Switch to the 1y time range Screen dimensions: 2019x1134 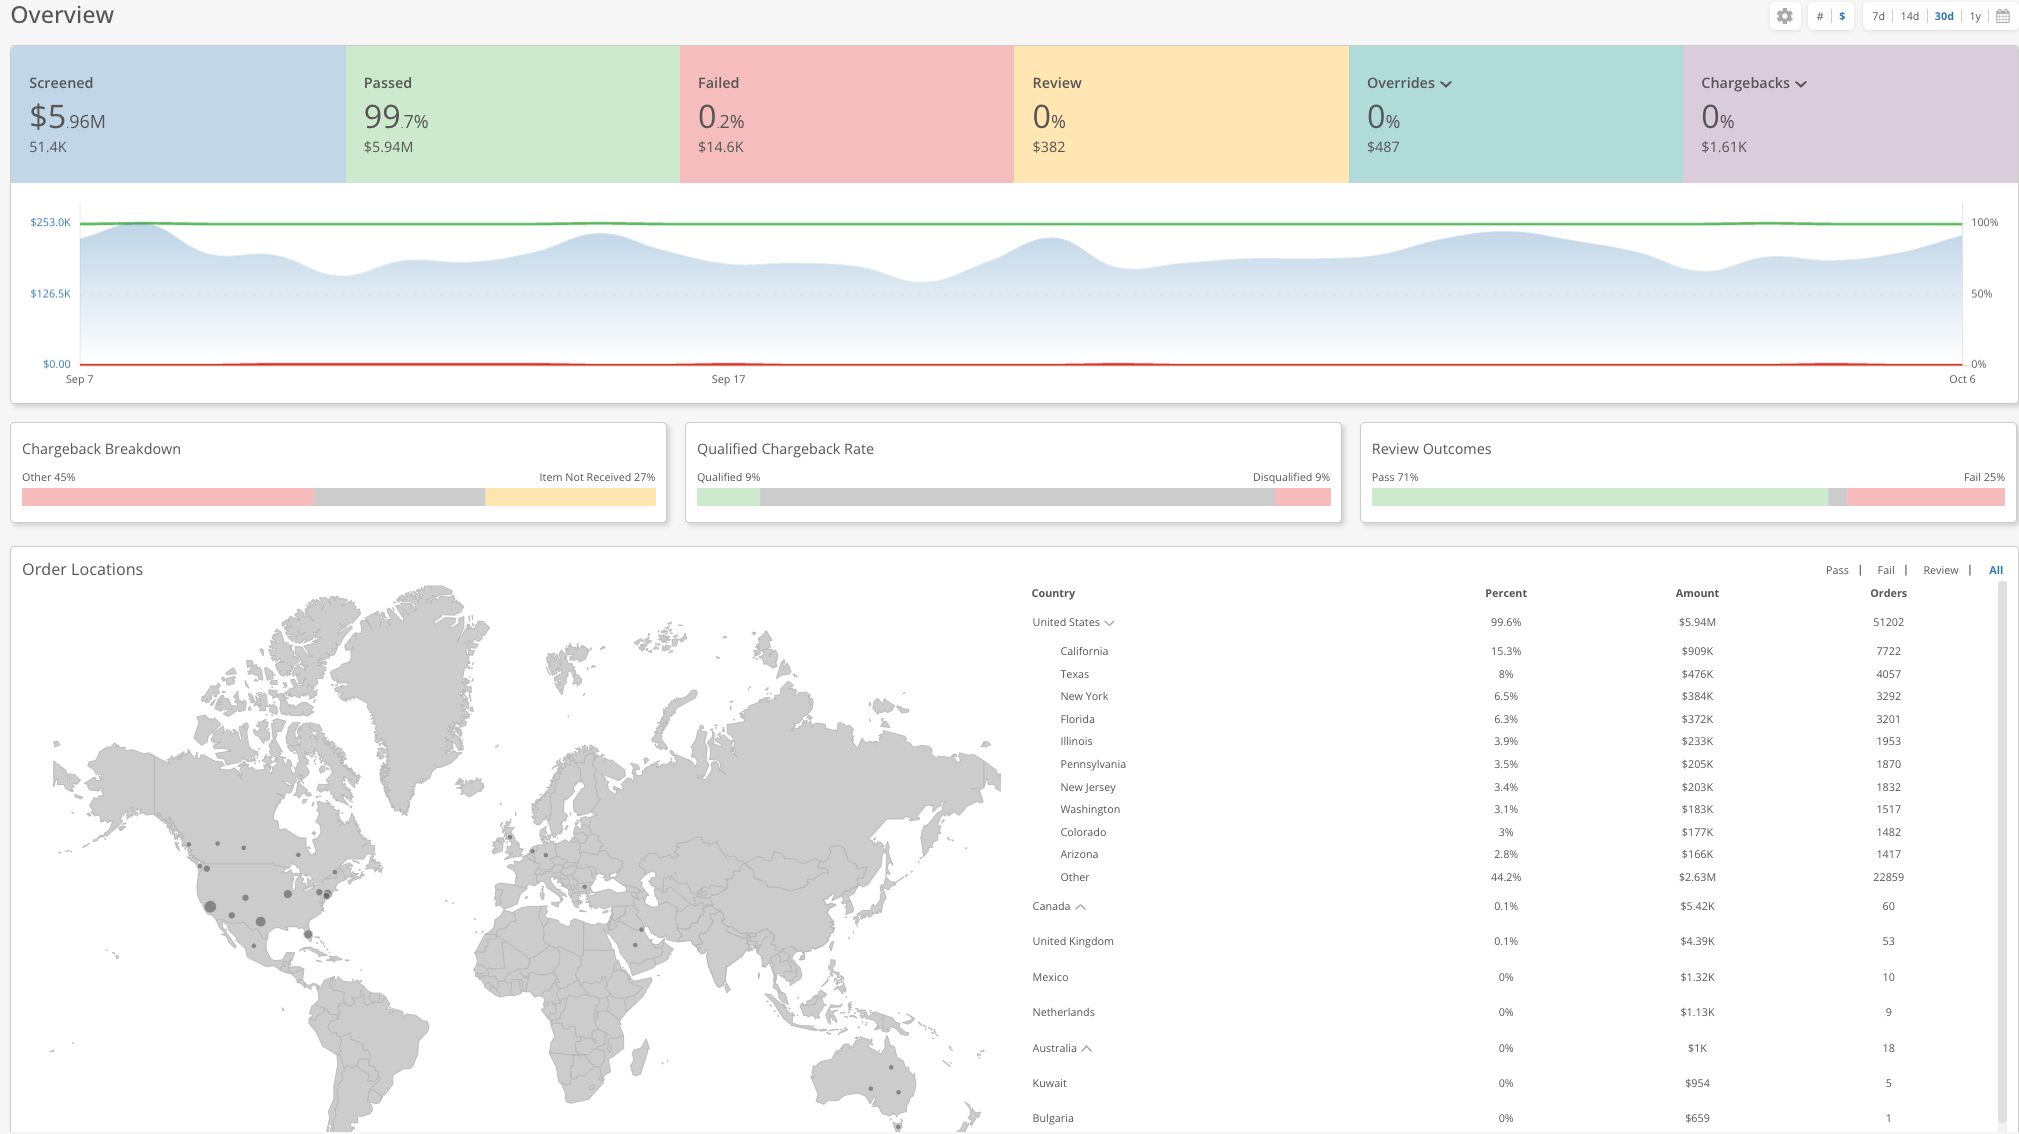click(x=1974, y=16)
